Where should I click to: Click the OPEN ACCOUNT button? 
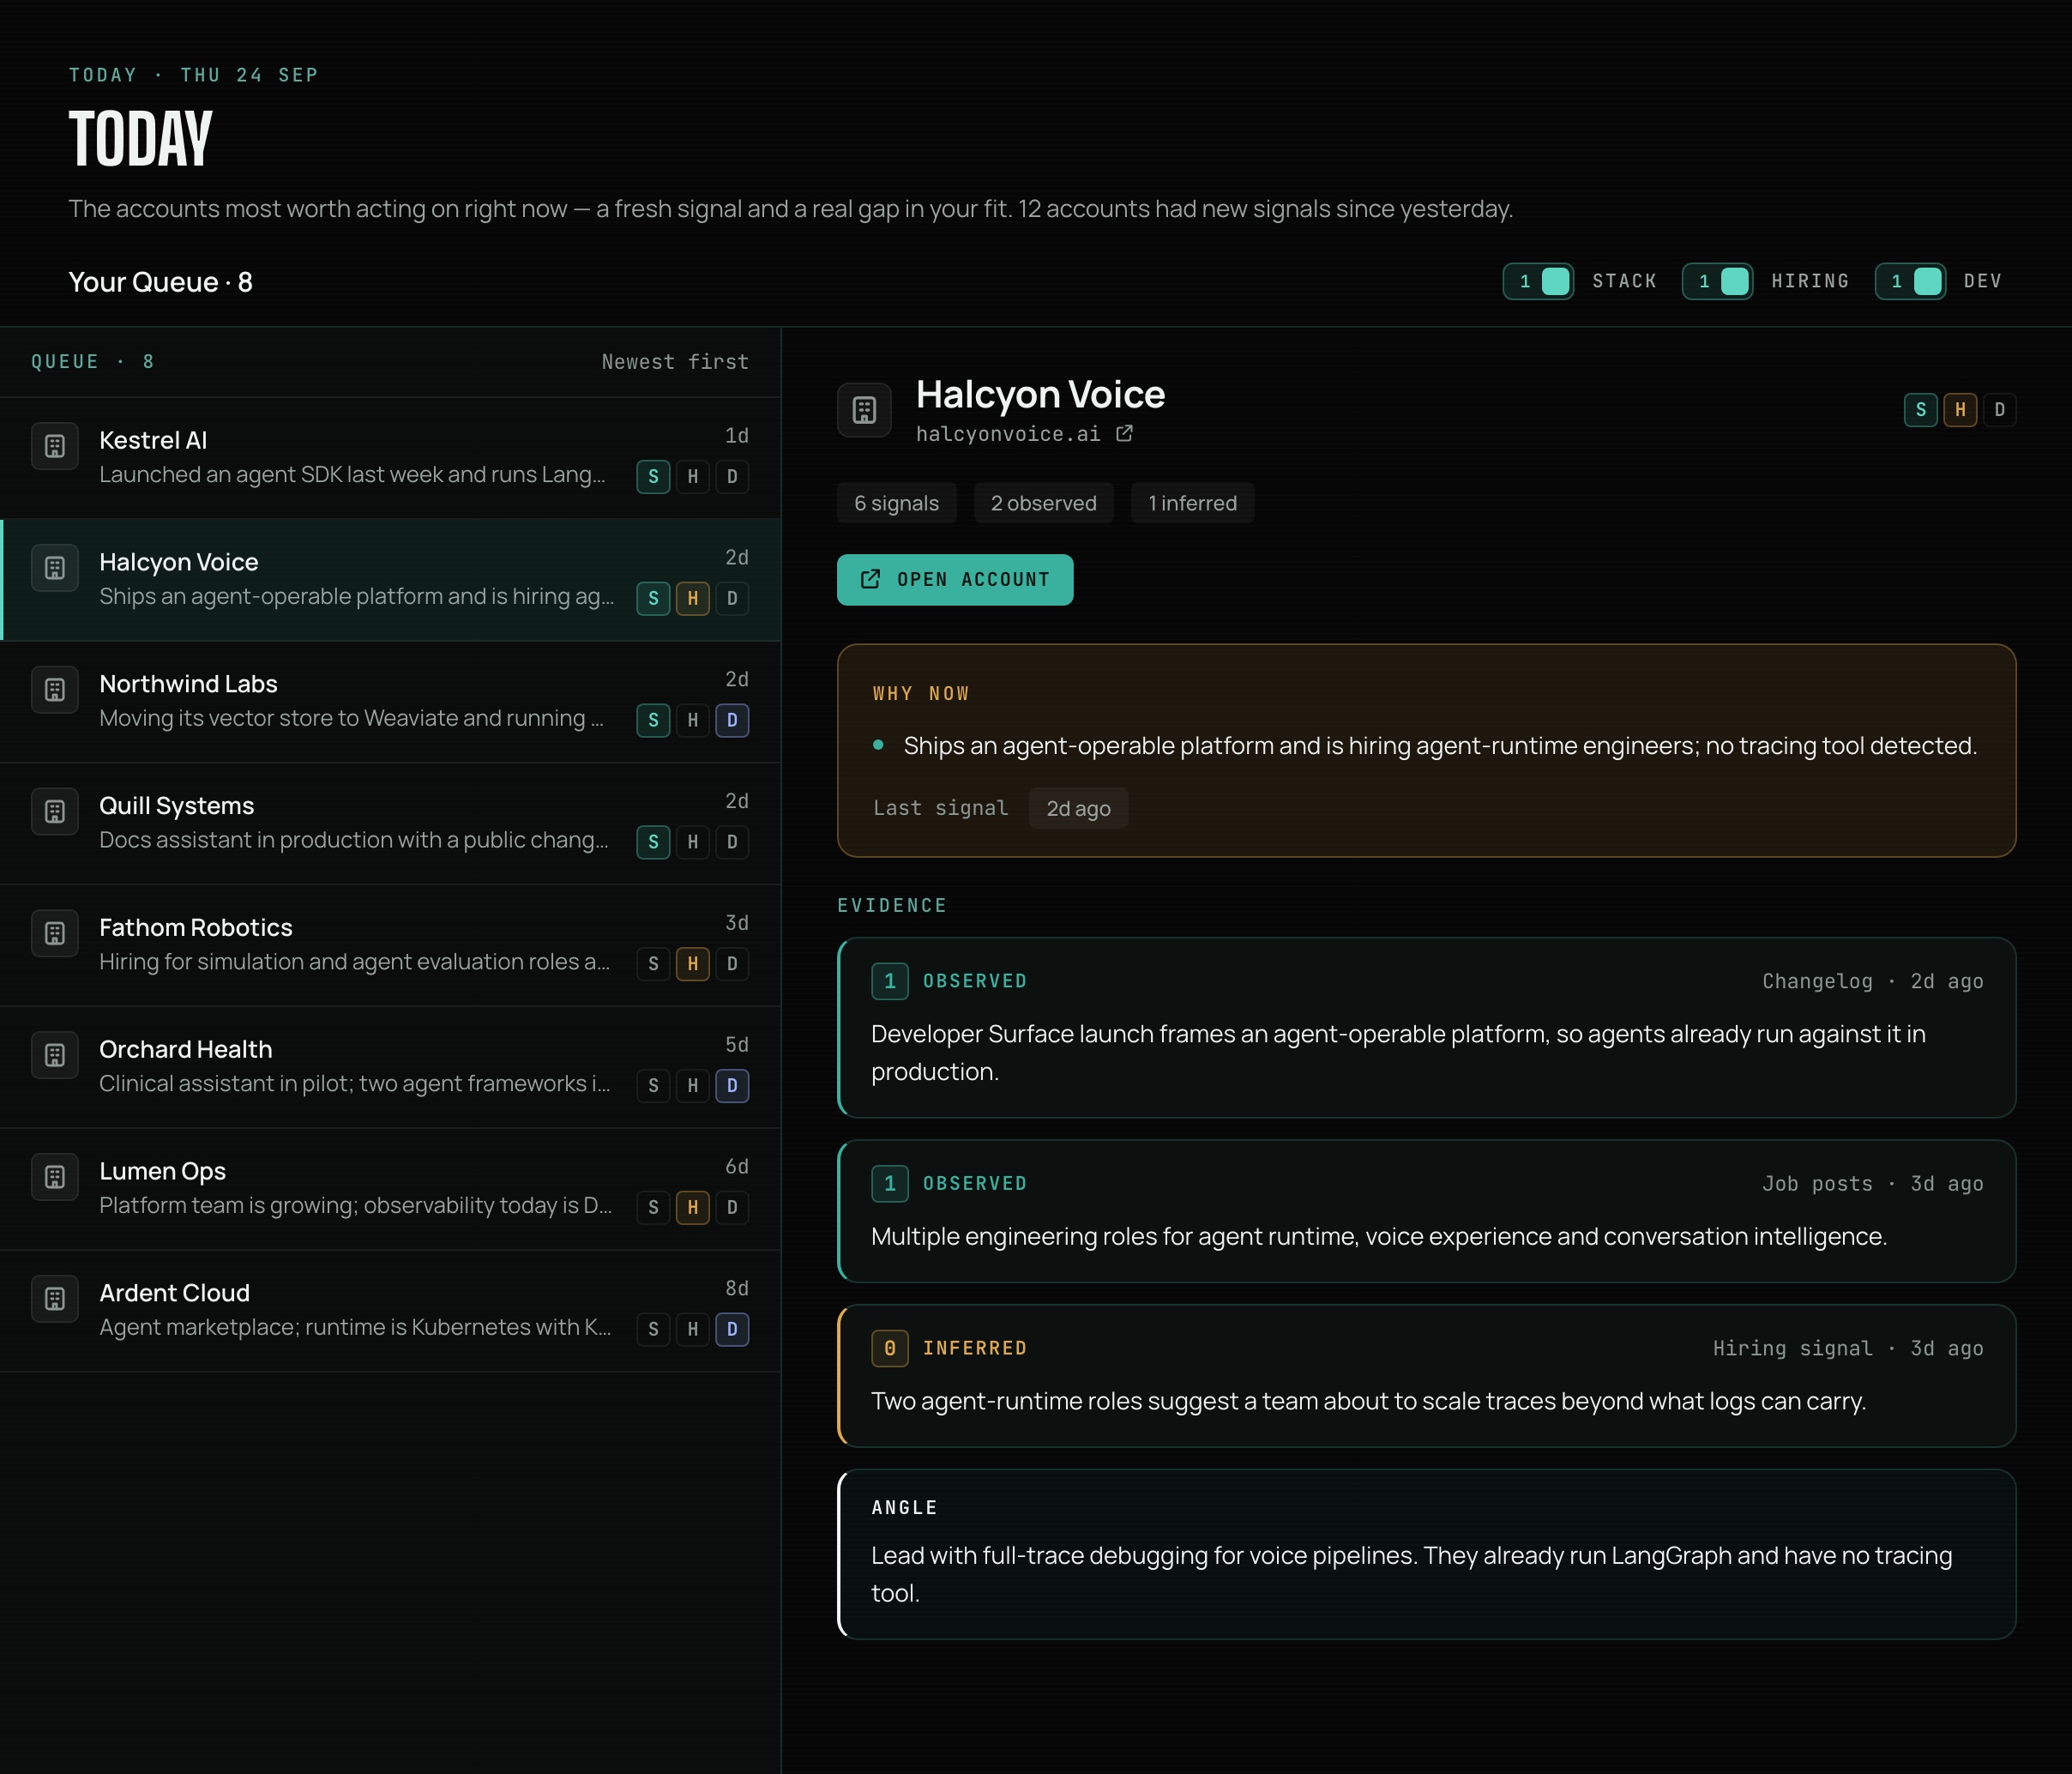click(955, 580)
